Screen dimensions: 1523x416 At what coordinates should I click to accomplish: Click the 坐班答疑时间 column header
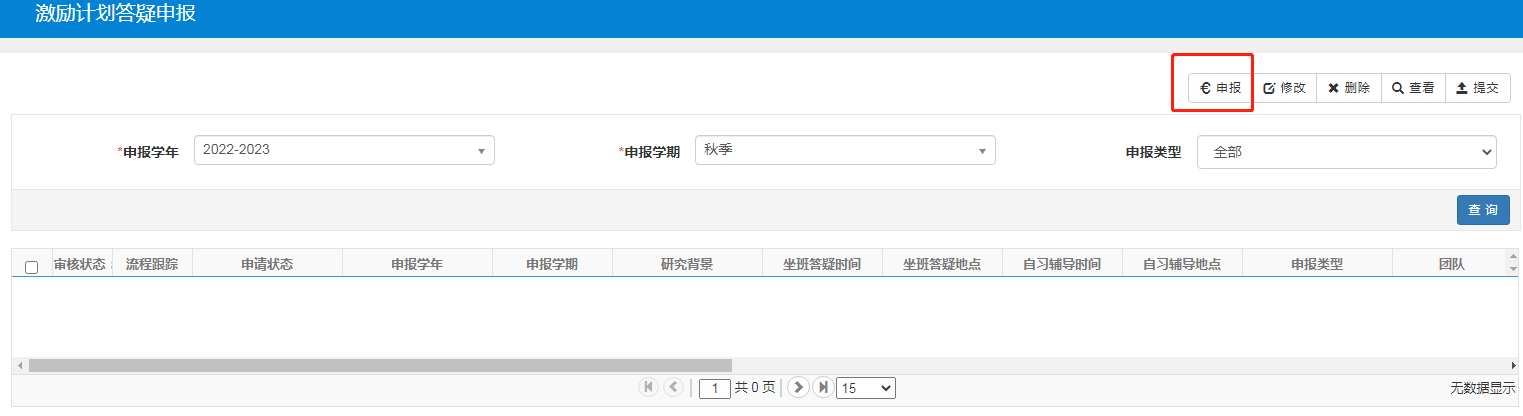822,264
